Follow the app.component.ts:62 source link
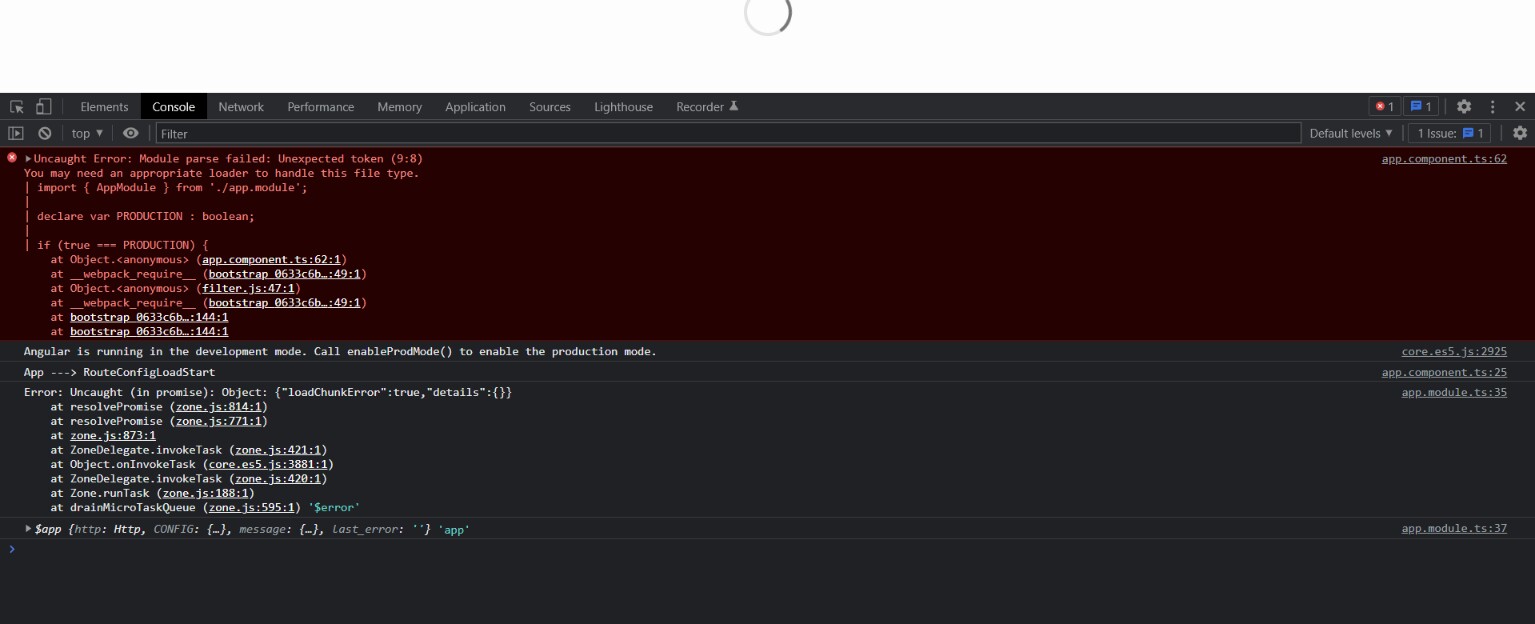Viewport: 1535px width, 624px height. tap(1444, 158)
